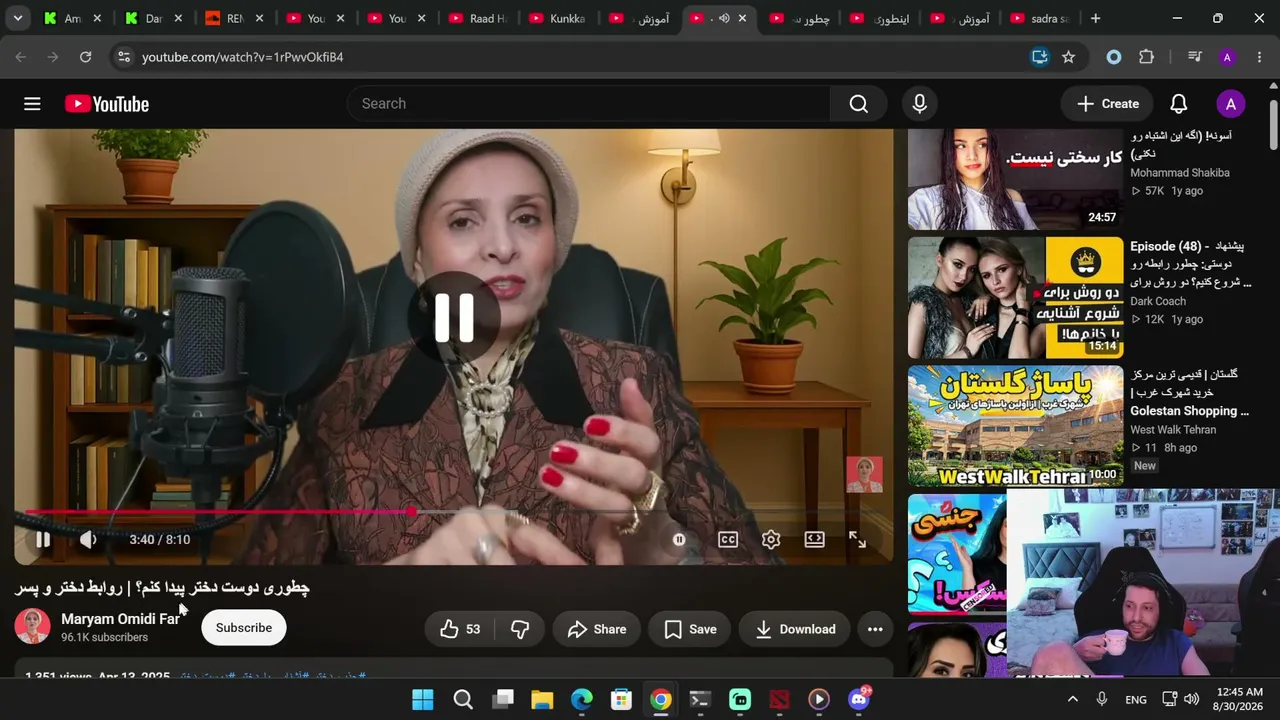Focus the YouTube search field
The width and height of the screenshot is (1280, 720).
click(589, 104)
